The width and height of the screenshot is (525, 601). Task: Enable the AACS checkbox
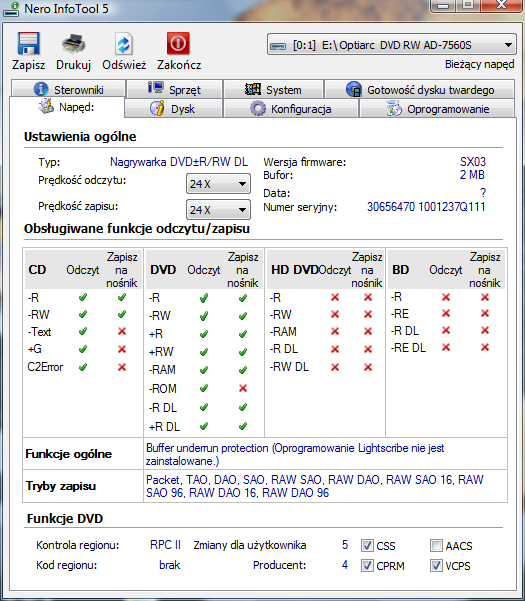[x=436, y=545]
